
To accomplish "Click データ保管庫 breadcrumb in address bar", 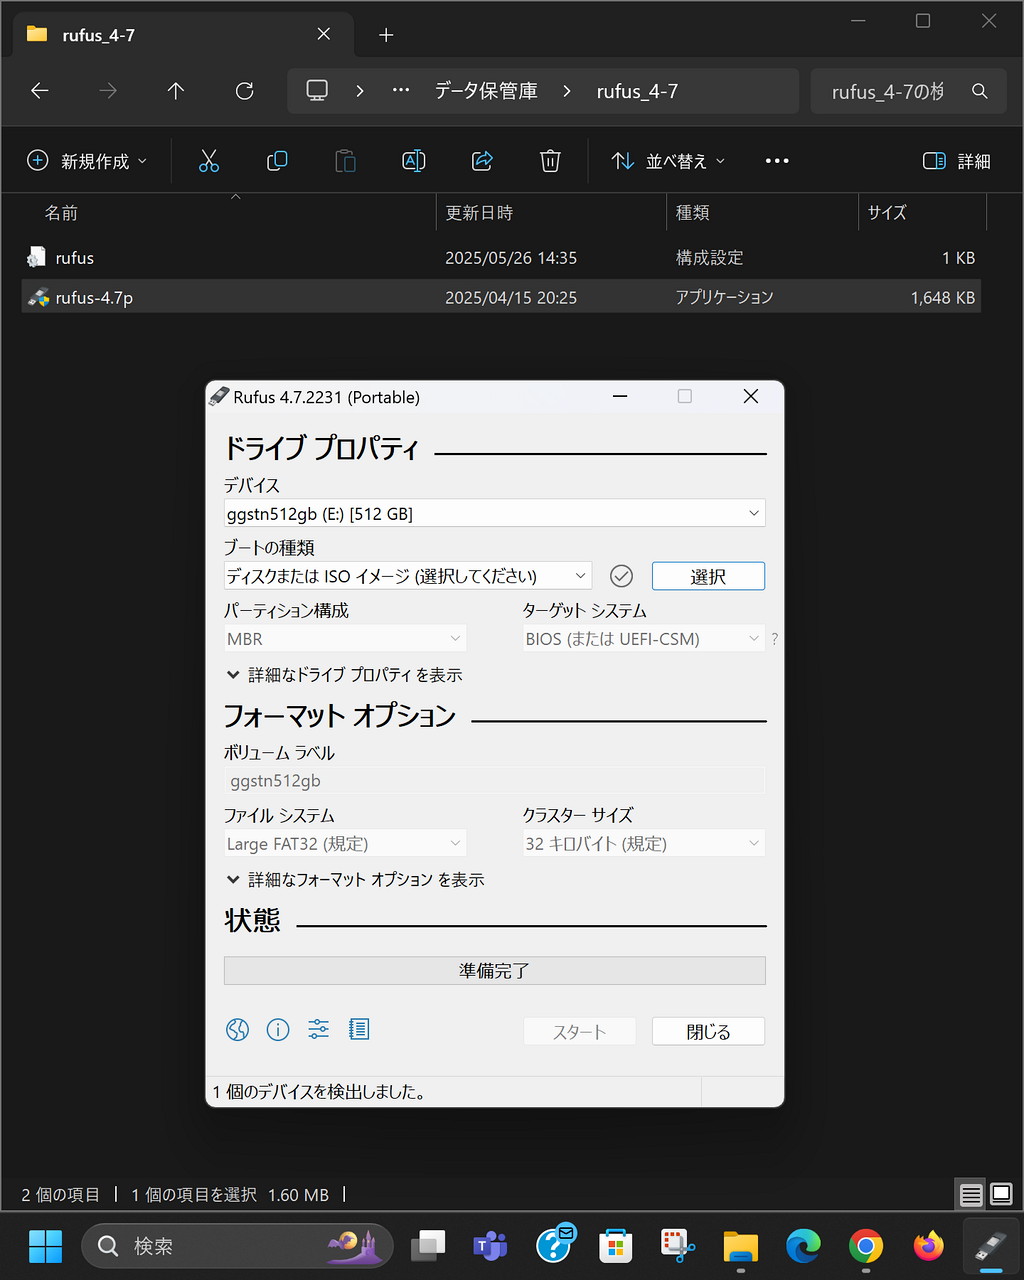I will (486, 91).
